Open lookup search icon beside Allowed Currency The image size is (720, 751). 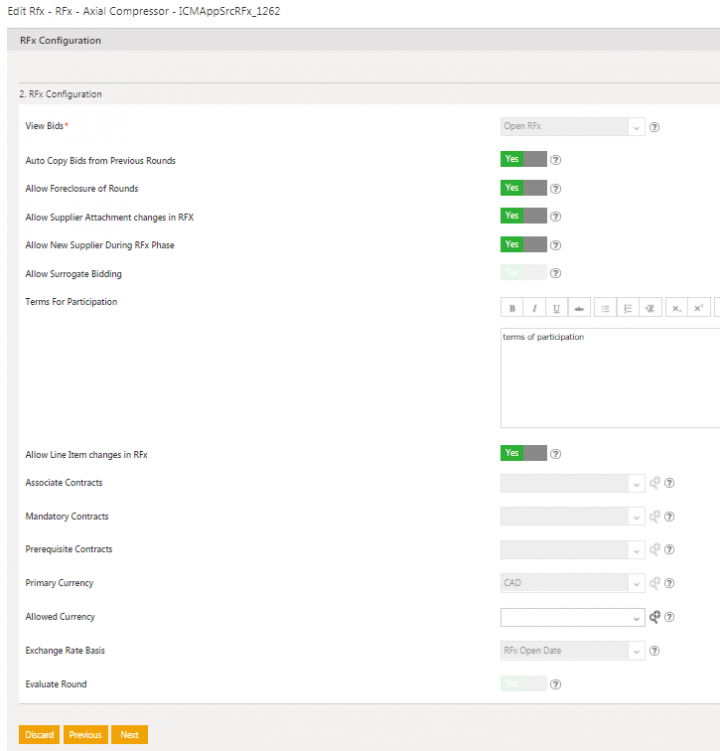[x=655, y=617]
